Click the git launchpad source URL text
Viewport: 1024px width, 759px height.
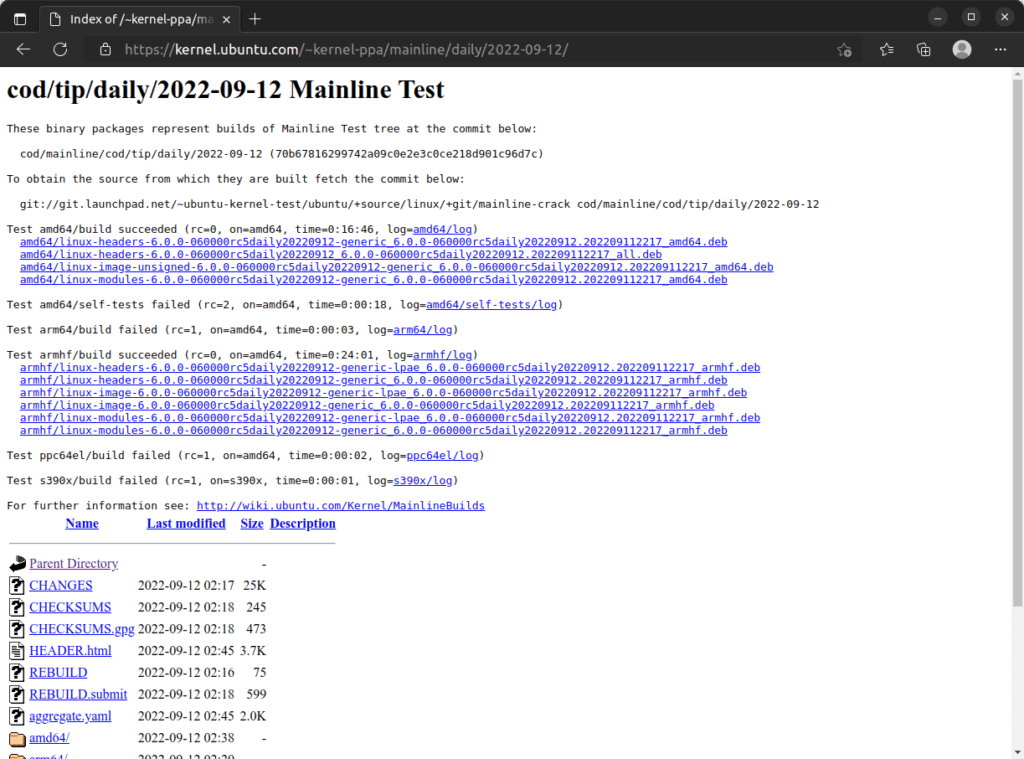tap(419, 204)
